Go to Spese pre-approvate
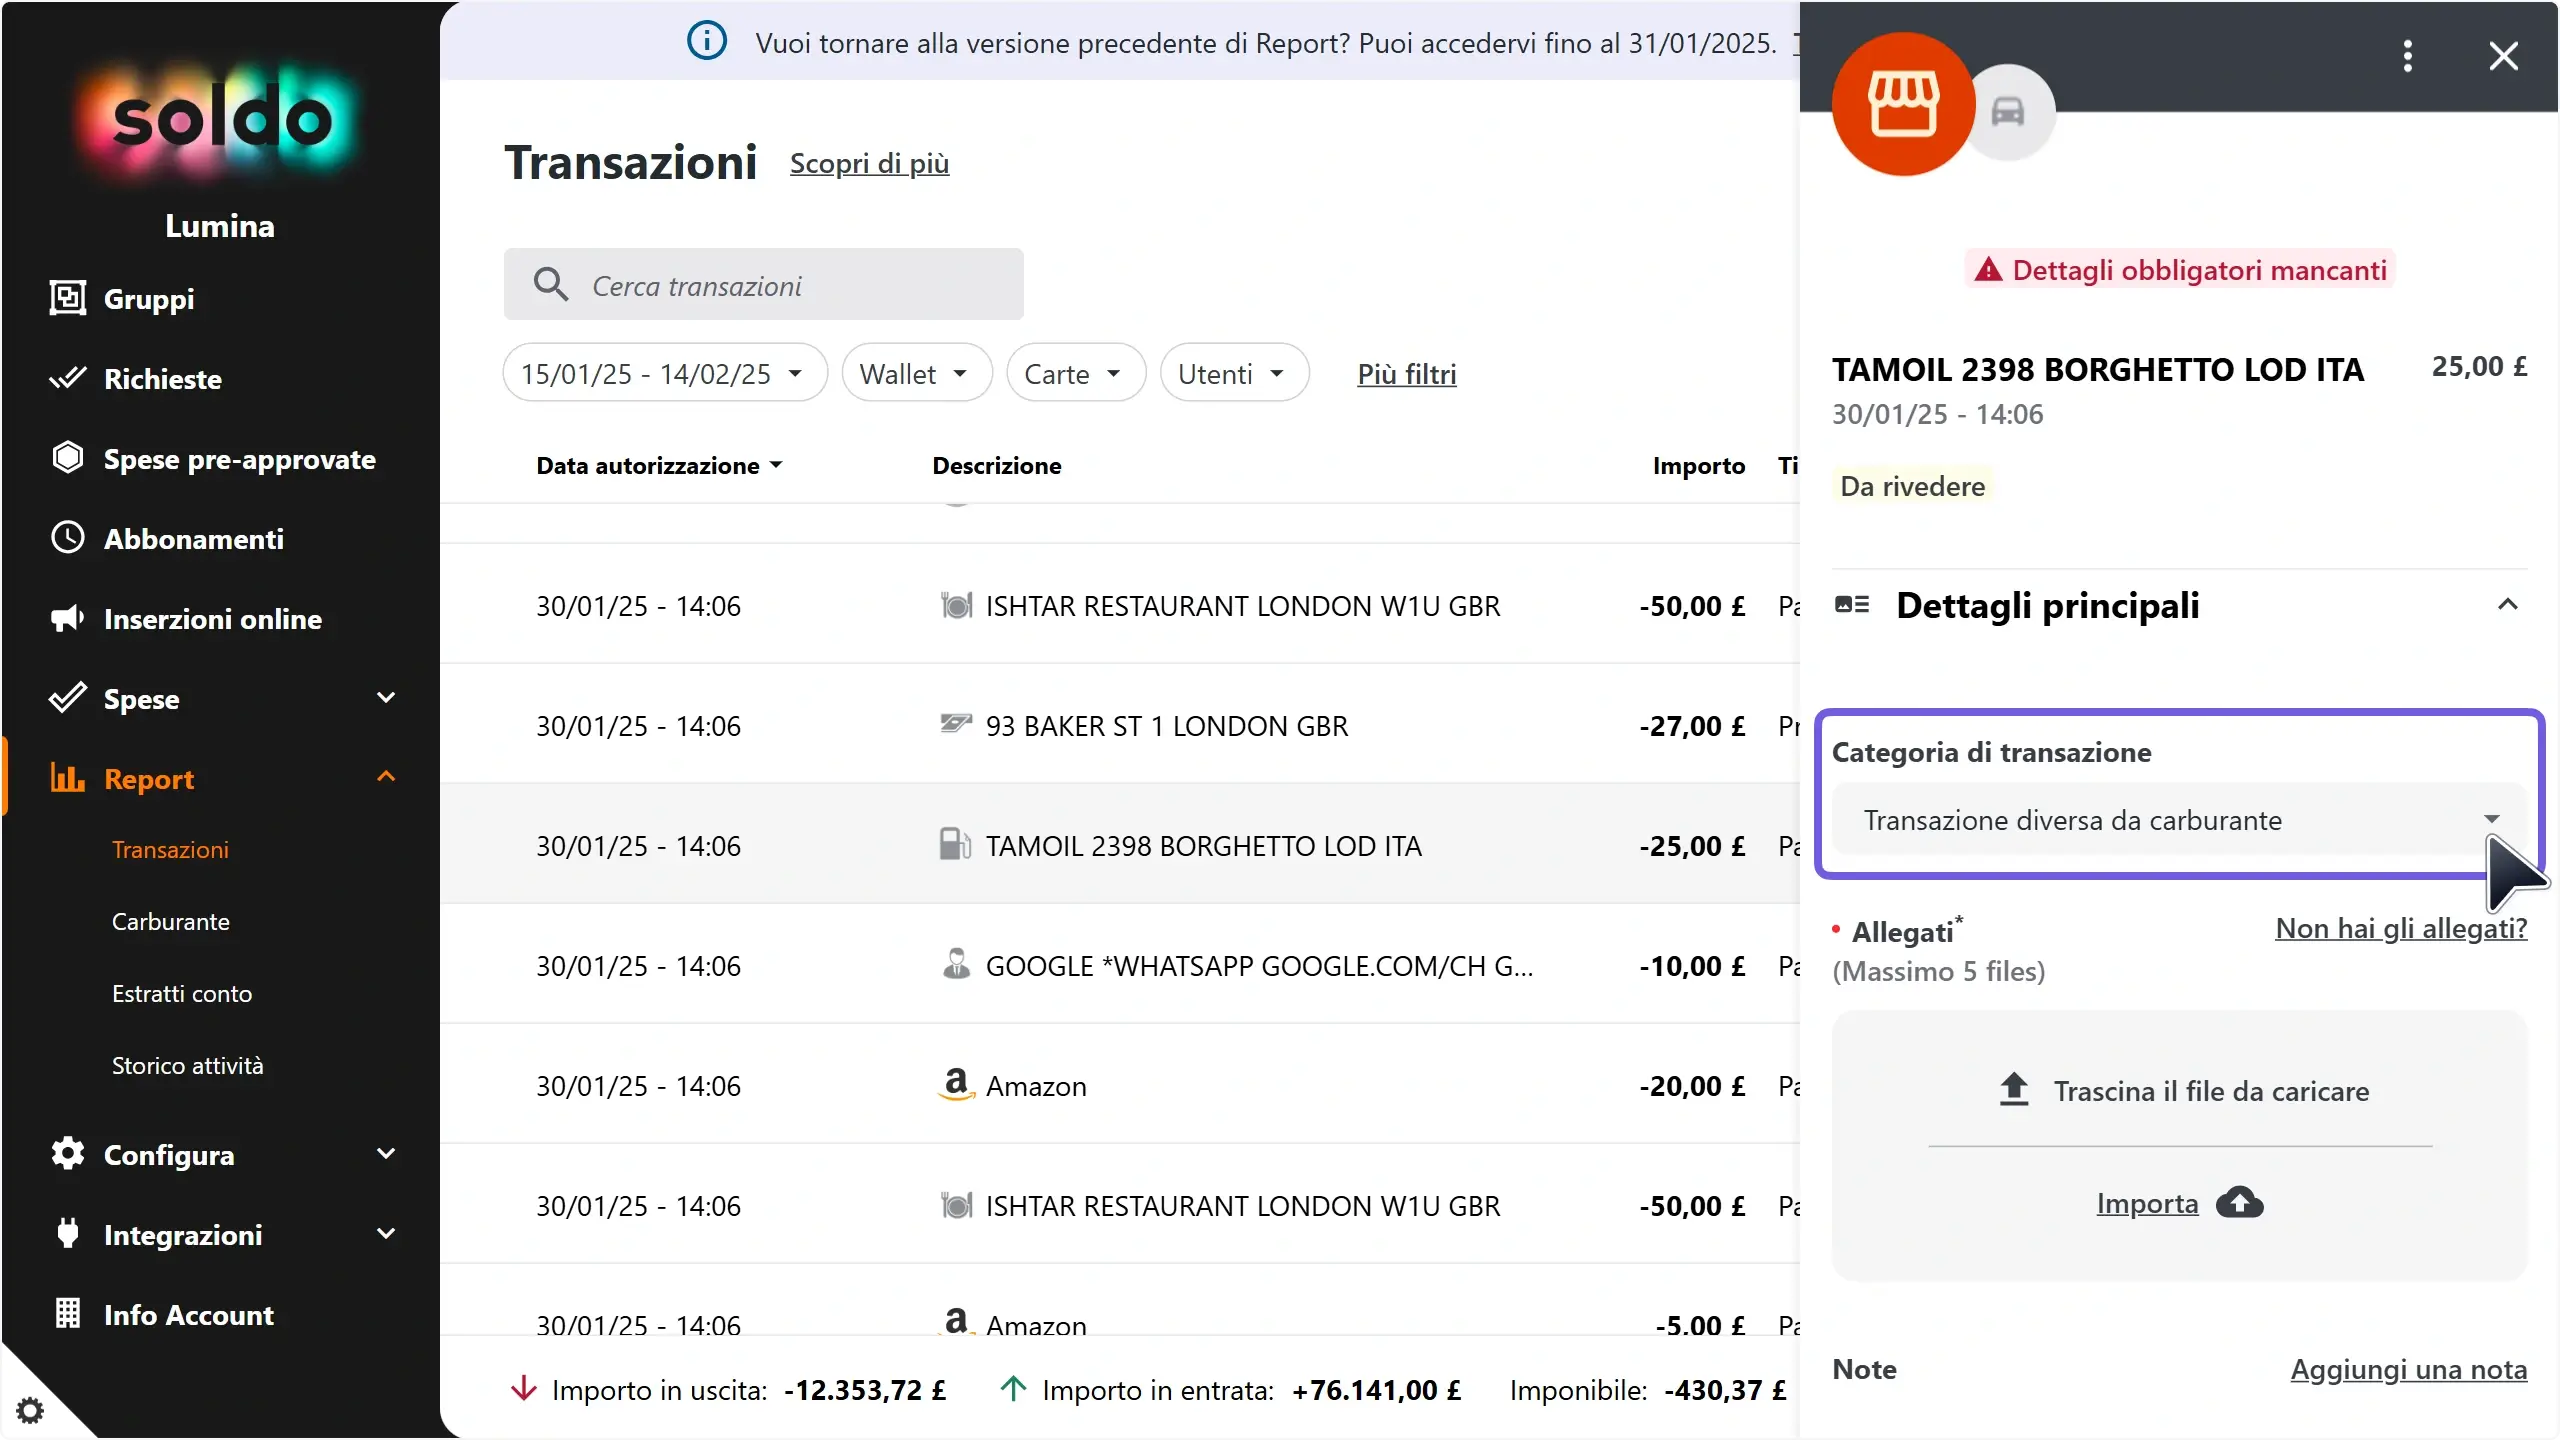 click(x=240, y=459)
